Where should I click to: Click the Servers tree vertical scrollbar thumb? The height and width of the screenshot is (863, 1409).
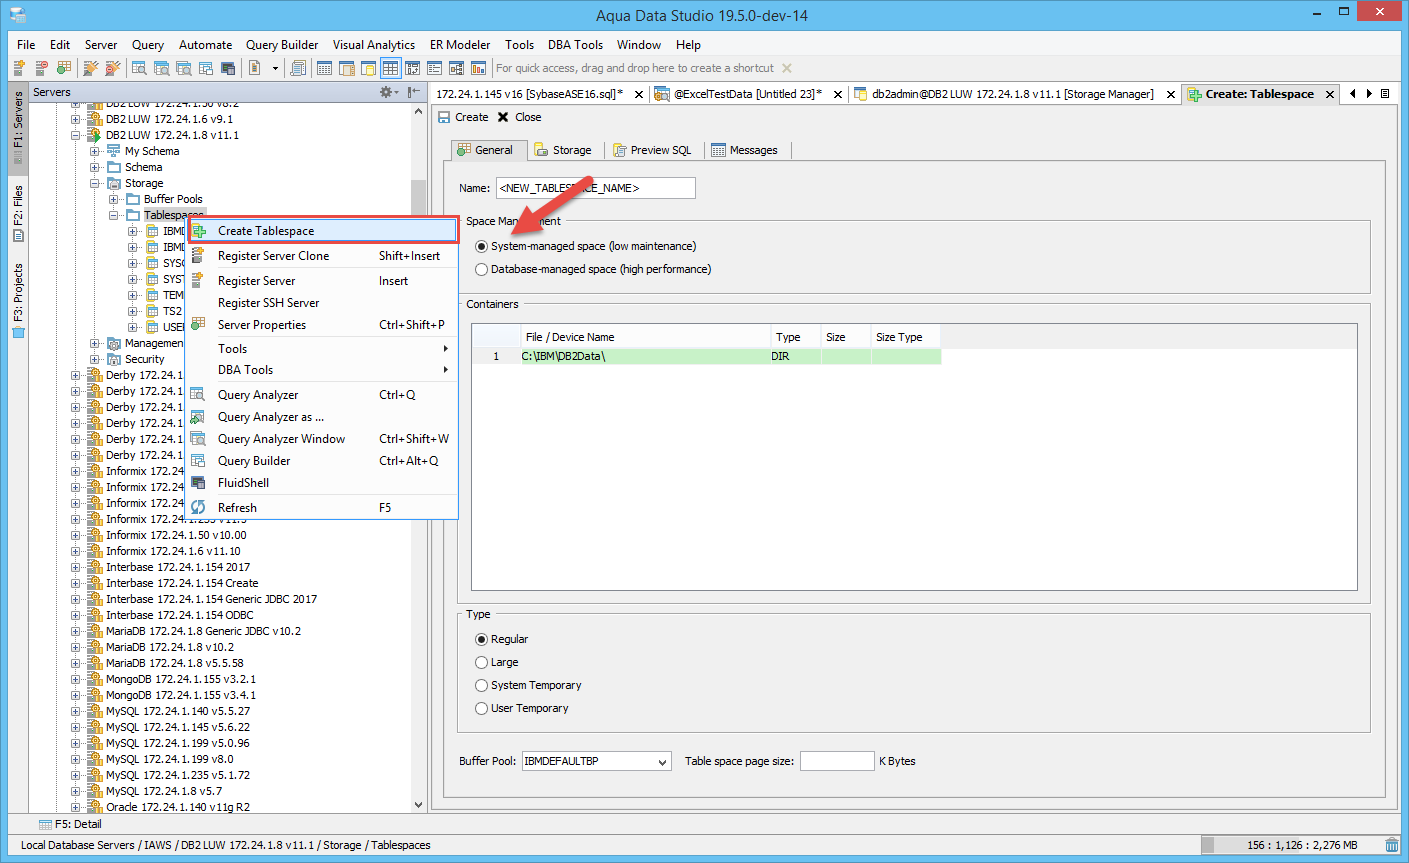pos(418,198)
